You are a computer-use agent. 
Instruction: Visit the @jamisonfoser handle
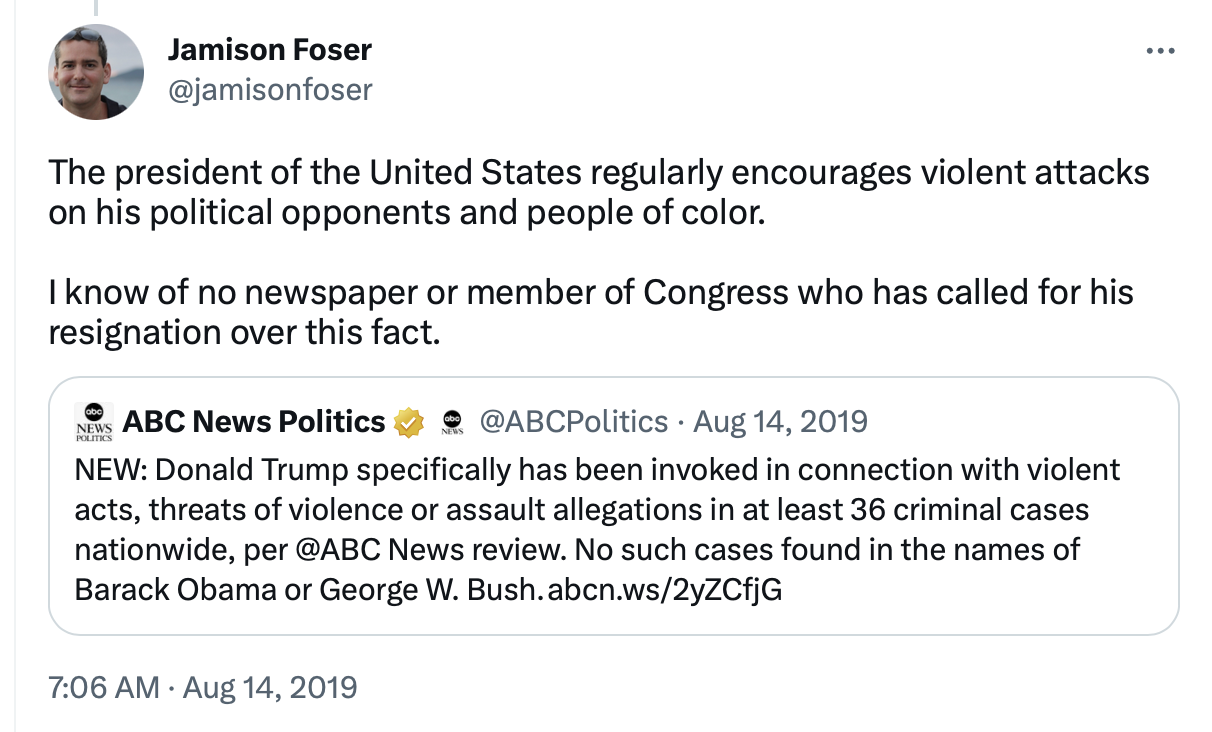point(269,90)
